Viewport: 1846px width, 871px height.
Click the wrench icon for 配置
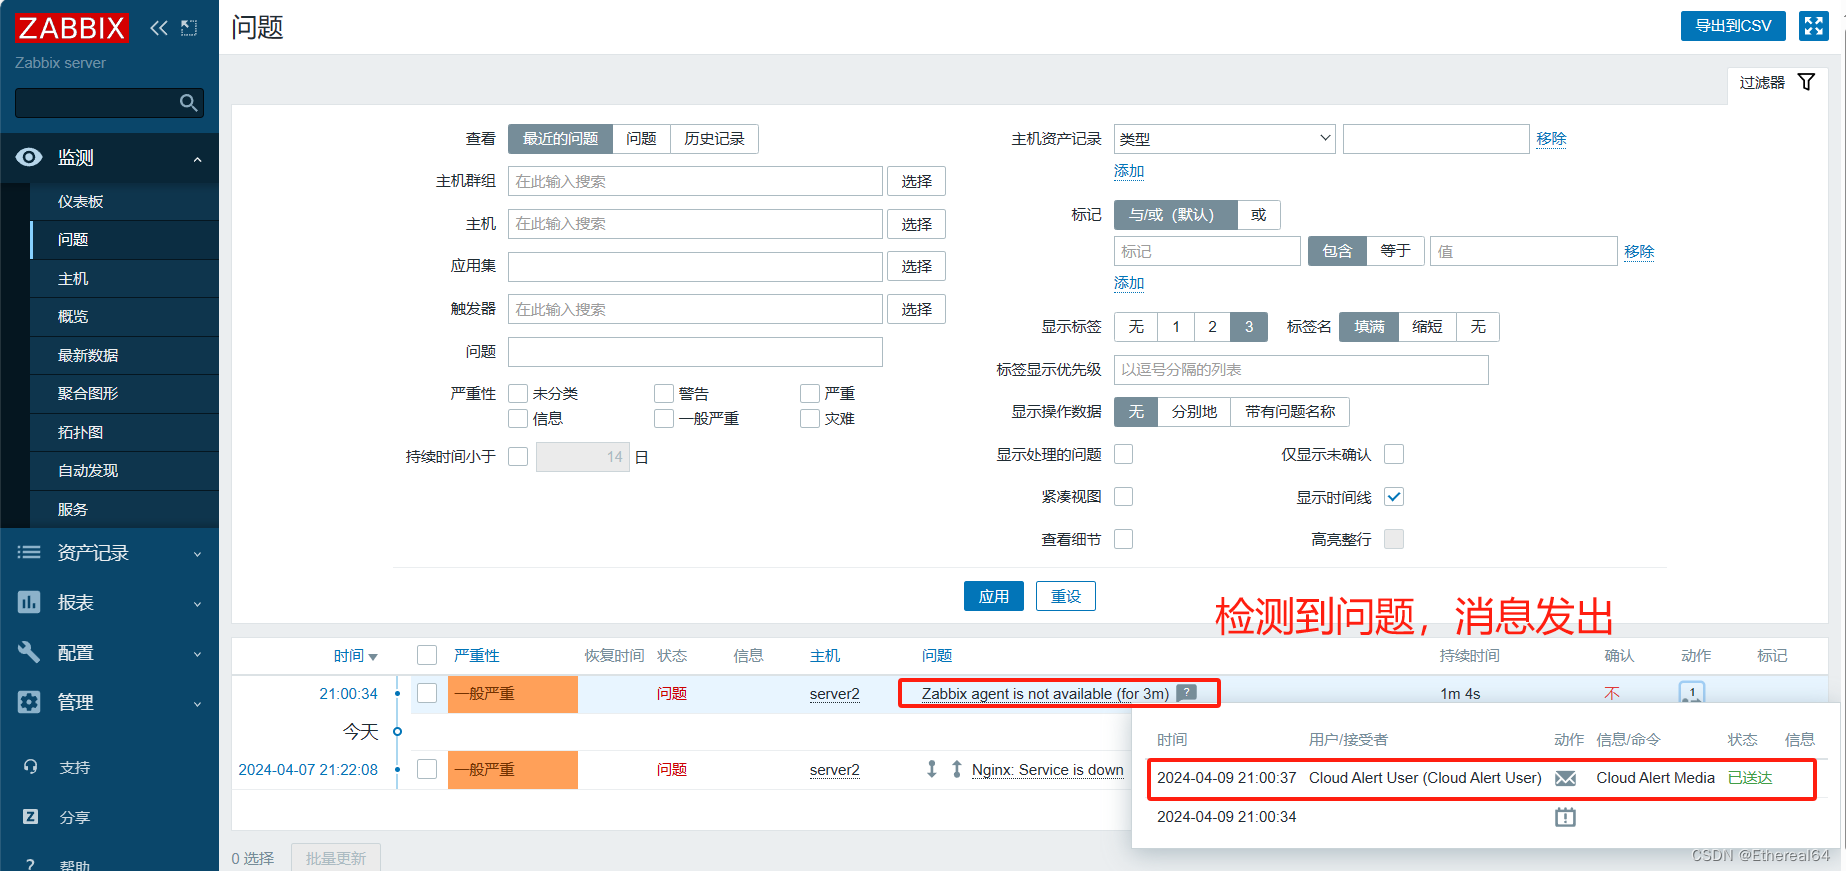pyautogui.click(x=29, y=652)
